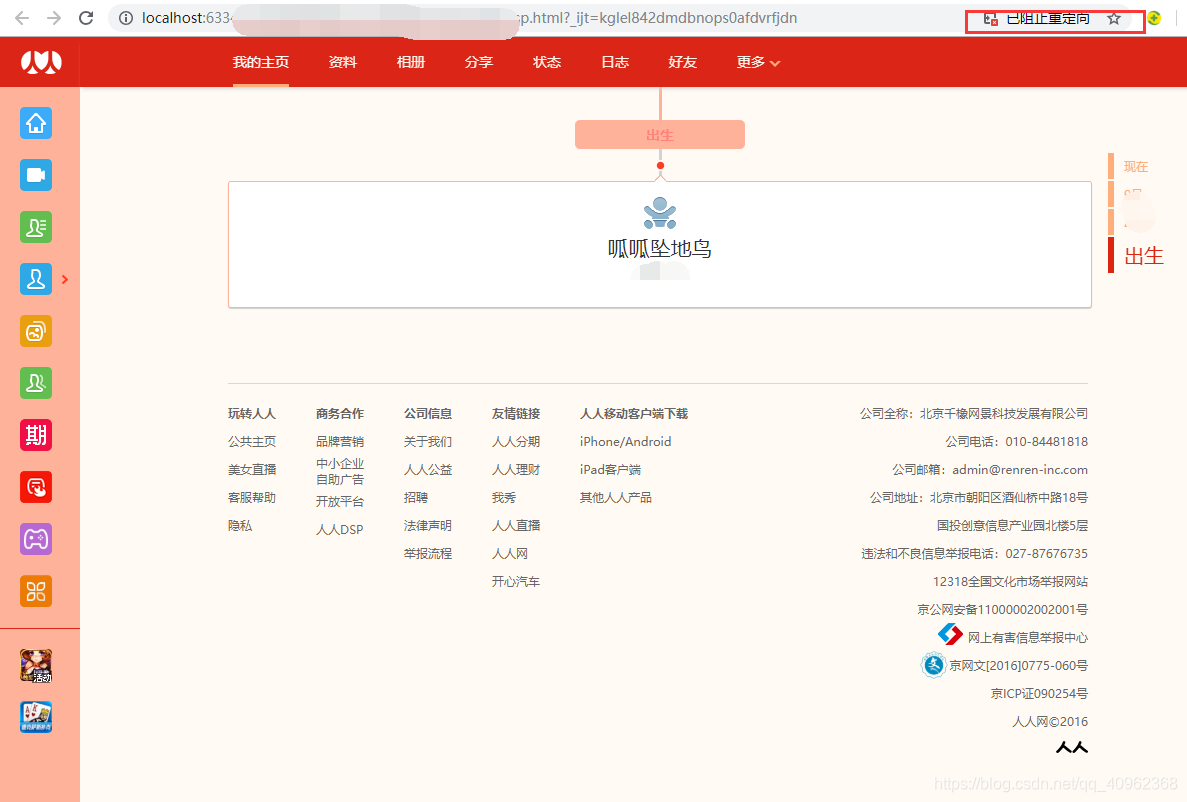The height and width of the screenshot is (802, 1187).
Task: Click the 品牌营销 footer link
Action: click(340, 442)
